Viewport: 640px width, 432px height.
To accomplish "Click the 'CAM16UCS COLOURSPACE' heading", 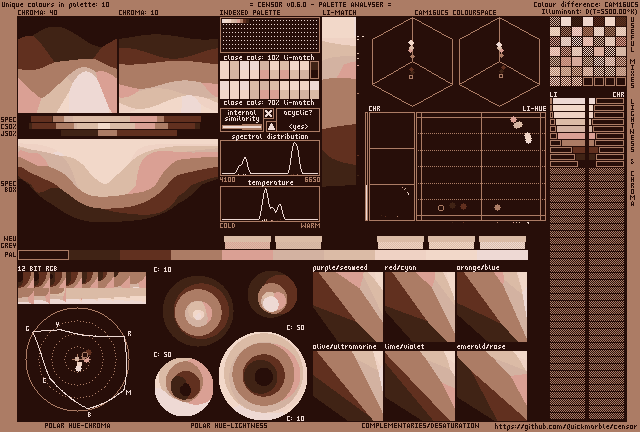I will tap(455, 12).
